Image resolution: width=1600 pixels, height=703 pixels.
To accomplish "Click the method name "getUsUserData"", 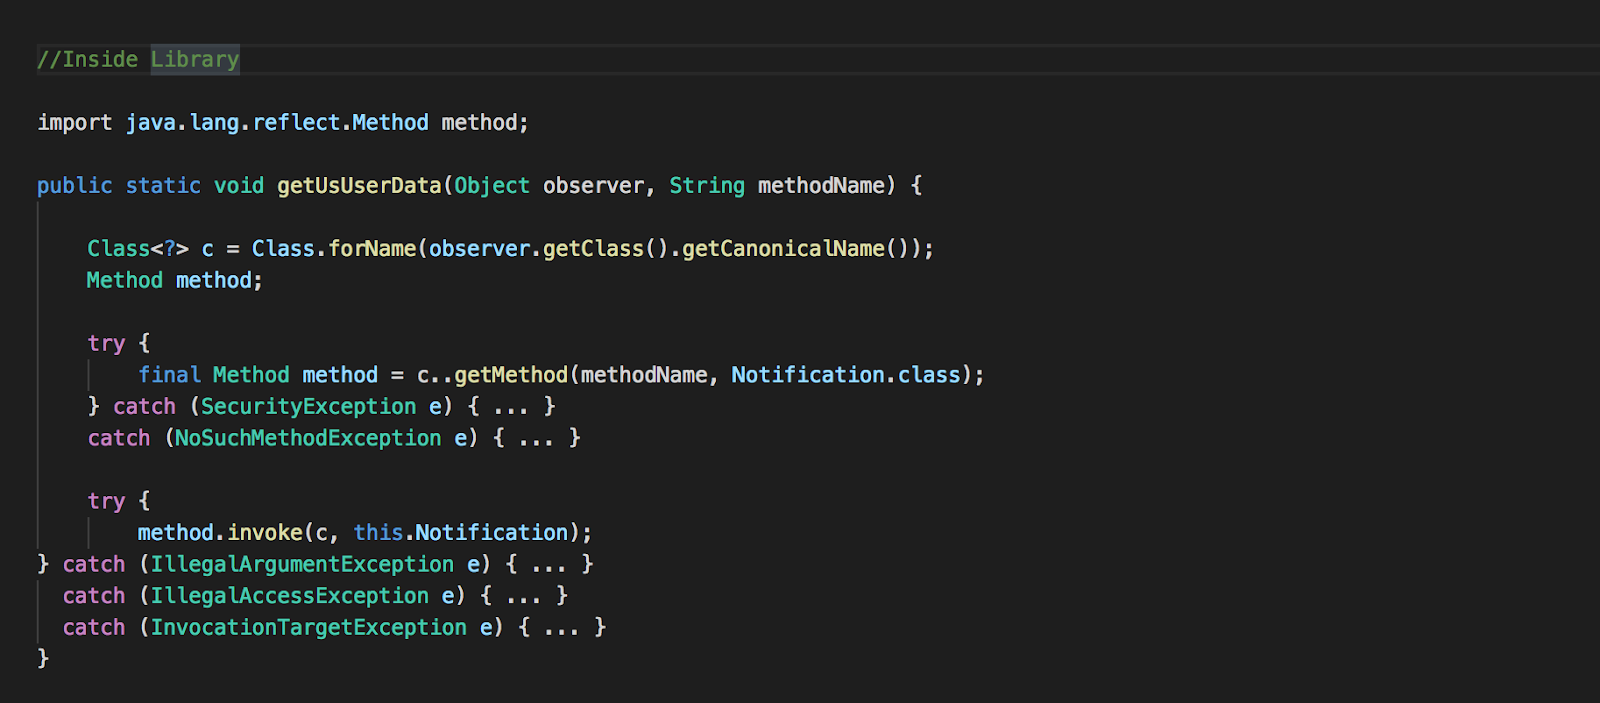I will coord(359,185).
